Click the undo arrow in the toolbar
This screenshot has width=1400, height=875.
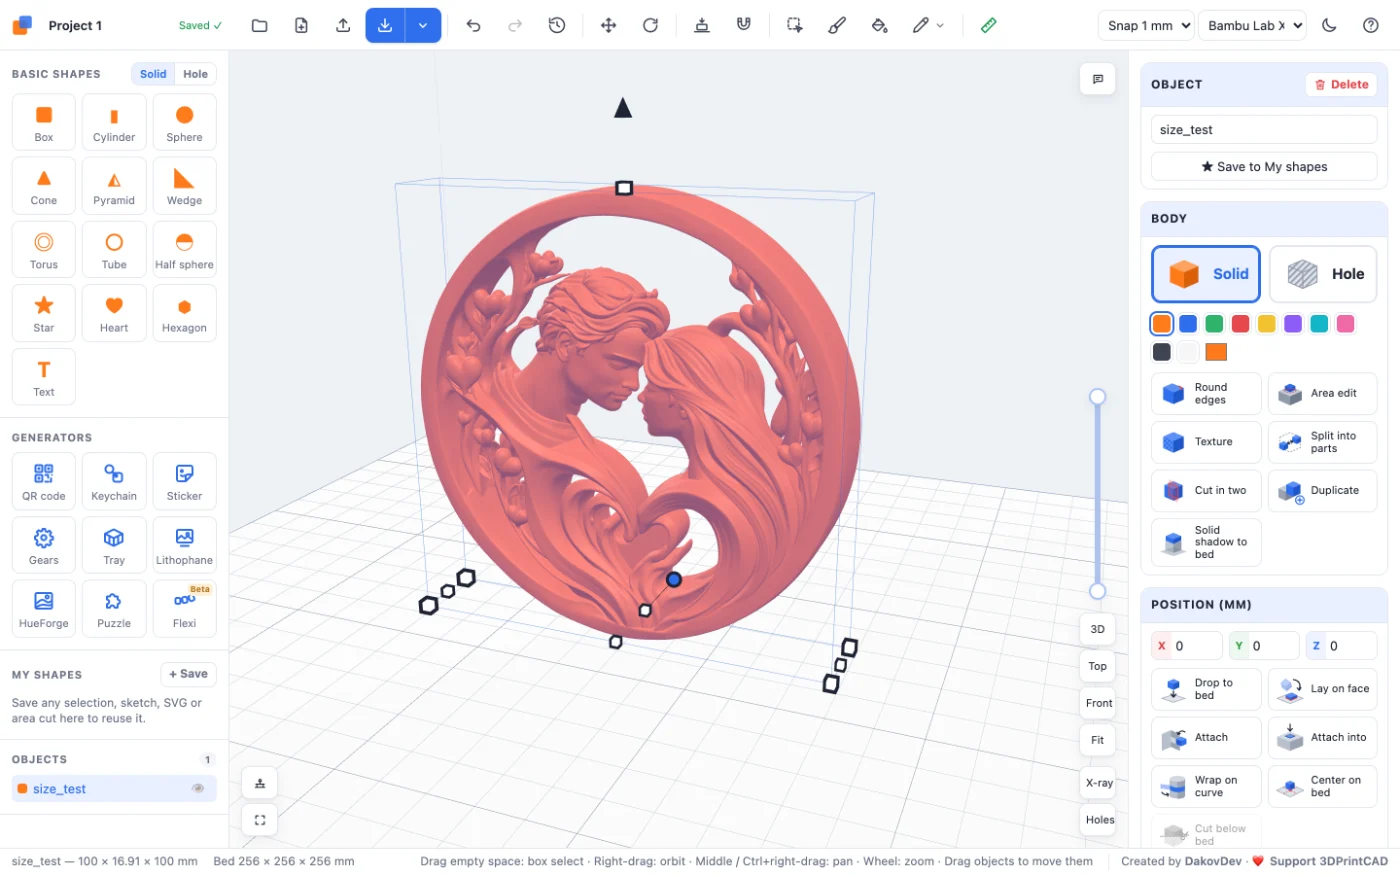click(474, 25)
